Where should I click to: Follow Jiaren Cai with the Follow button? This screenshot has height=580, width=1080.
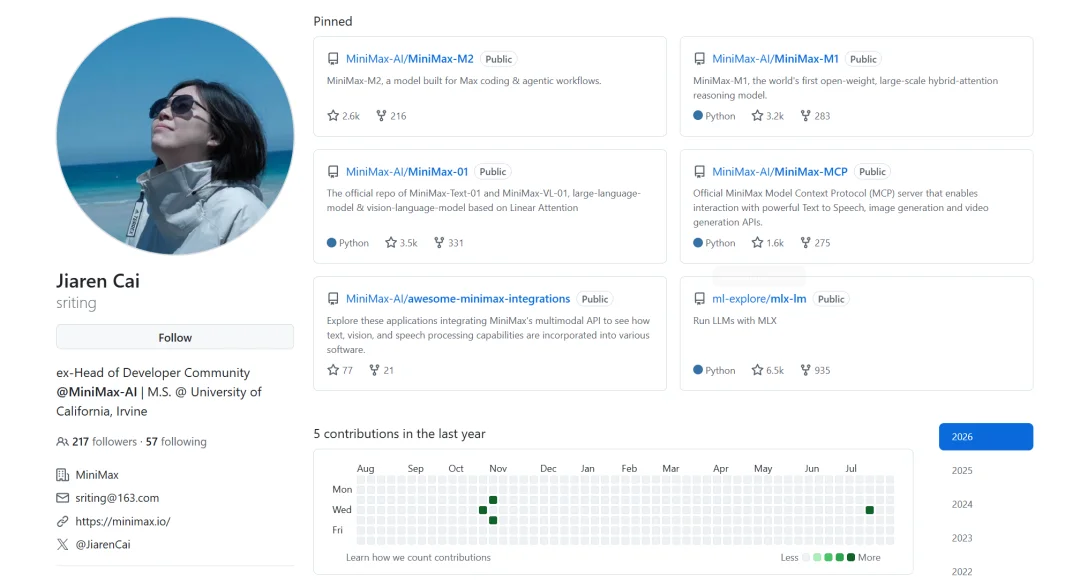pyautogui.click(x=175, y=338)
